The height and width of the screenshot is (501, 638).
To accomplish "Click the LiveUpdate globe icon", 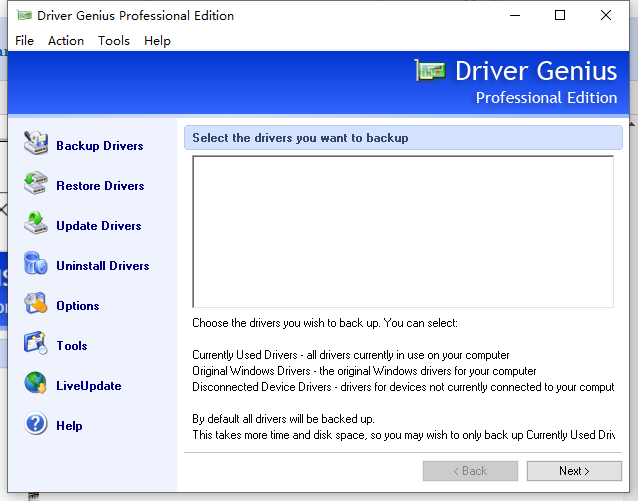I will (x=35, y=383).
